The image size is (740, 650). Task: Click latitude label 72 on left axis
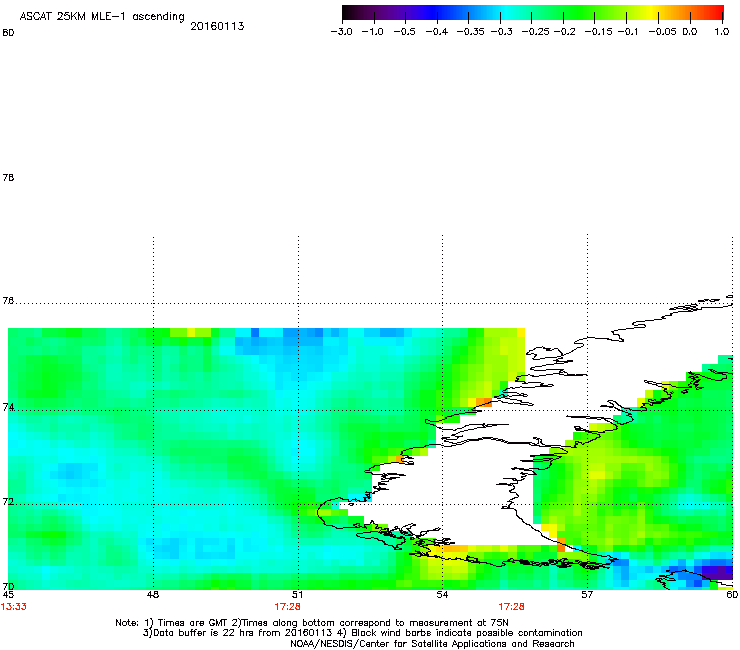pos(8,502)
